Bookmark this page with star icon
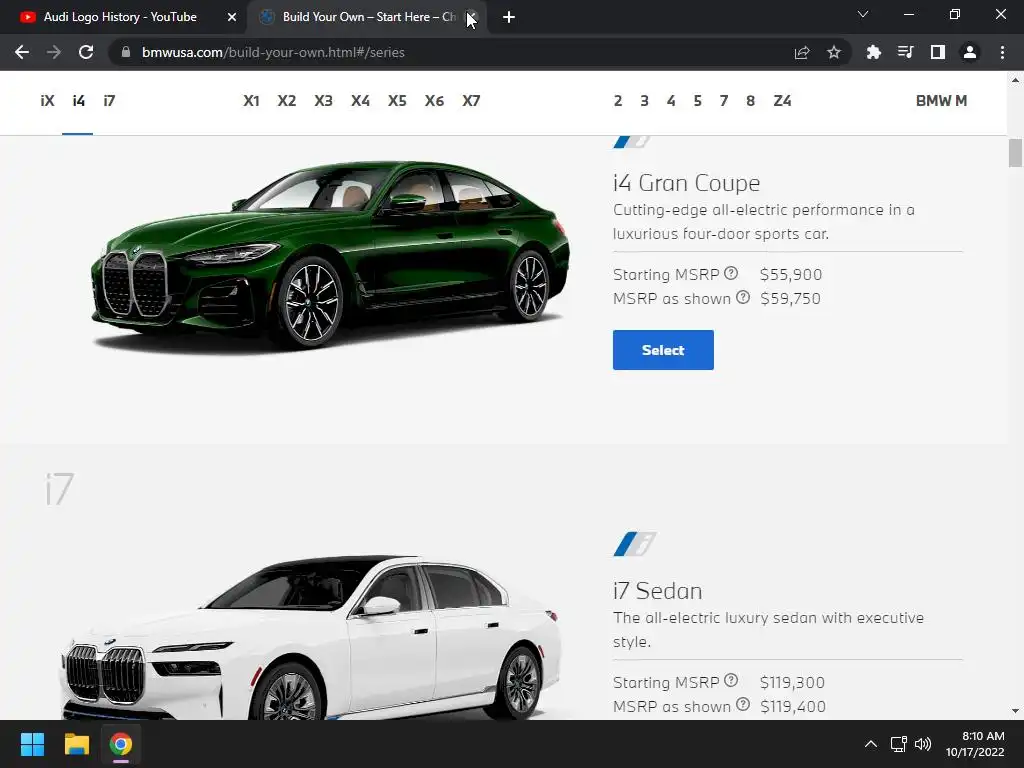Image resolution: width=1024 pixels, height=768 pixels. tap(834, 52)
